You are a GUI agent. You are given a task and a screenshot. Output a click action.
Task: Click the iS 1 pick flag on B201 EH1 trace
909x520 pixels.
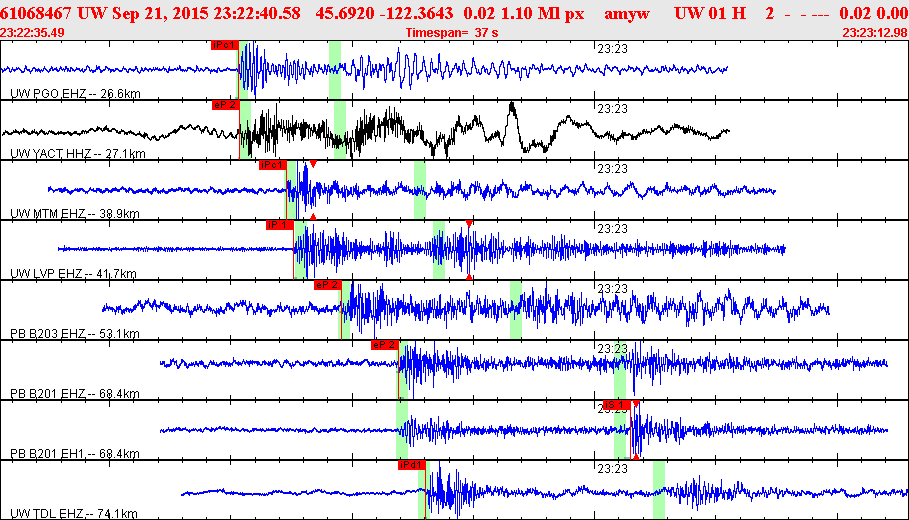pos(616,405)
